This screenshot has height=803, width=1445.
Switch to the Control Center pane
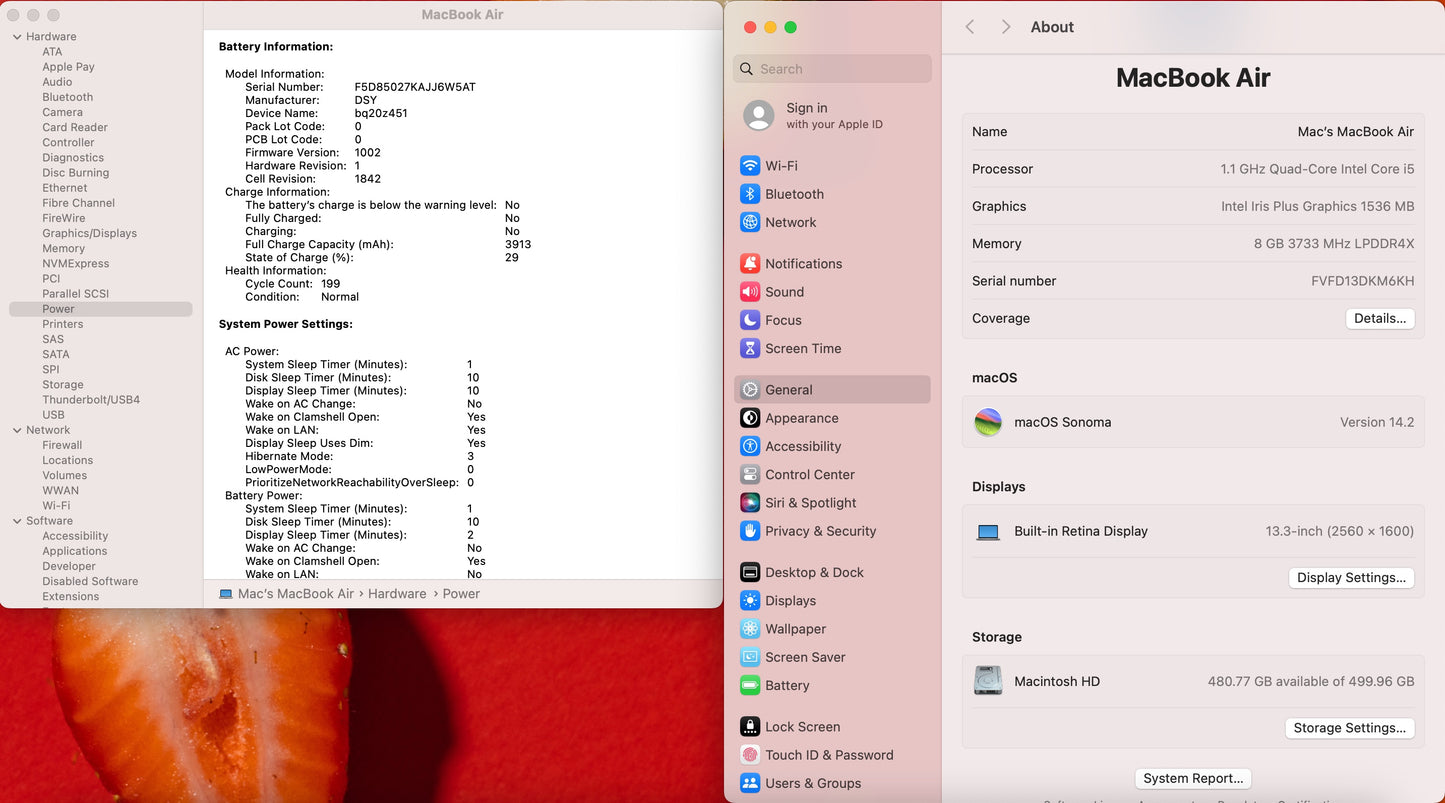point(809,475)
